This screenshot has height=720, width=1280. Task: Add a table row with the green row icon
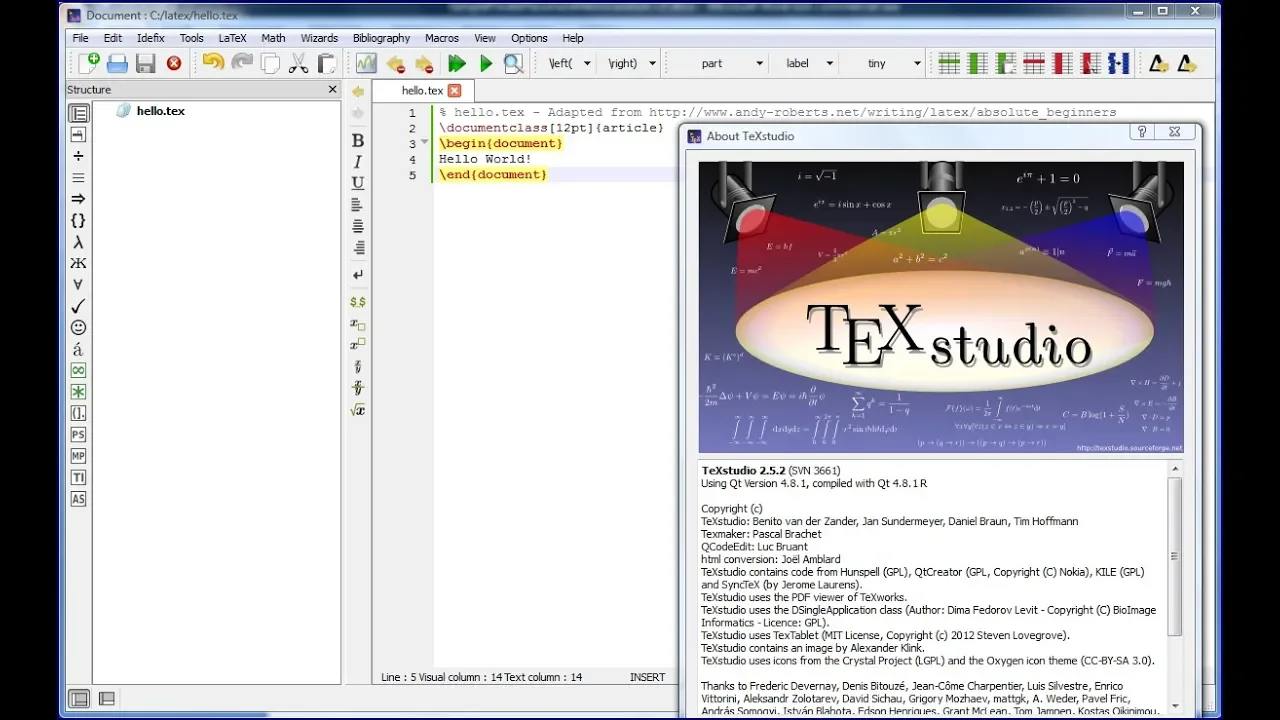(949, 63)
